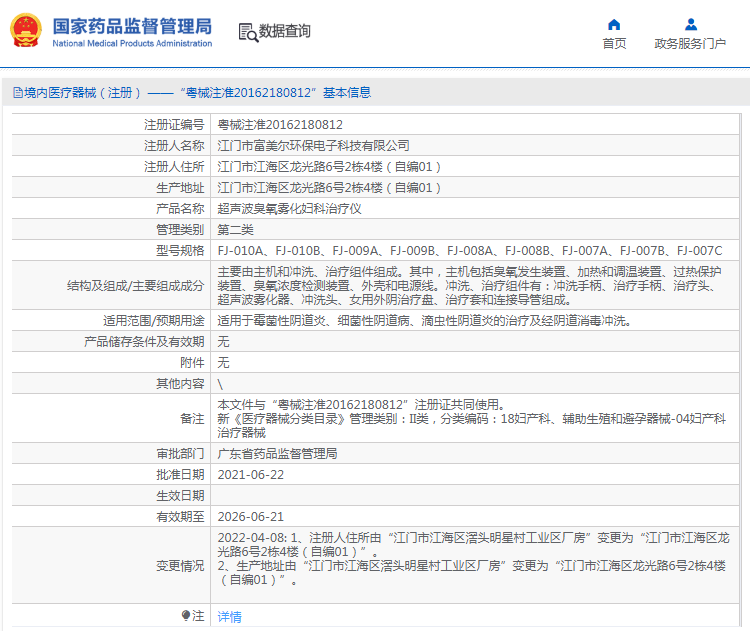This screenshot has height=631, width=750.
Task: Click the 注册证编号 row label
Action: (174, 125)
